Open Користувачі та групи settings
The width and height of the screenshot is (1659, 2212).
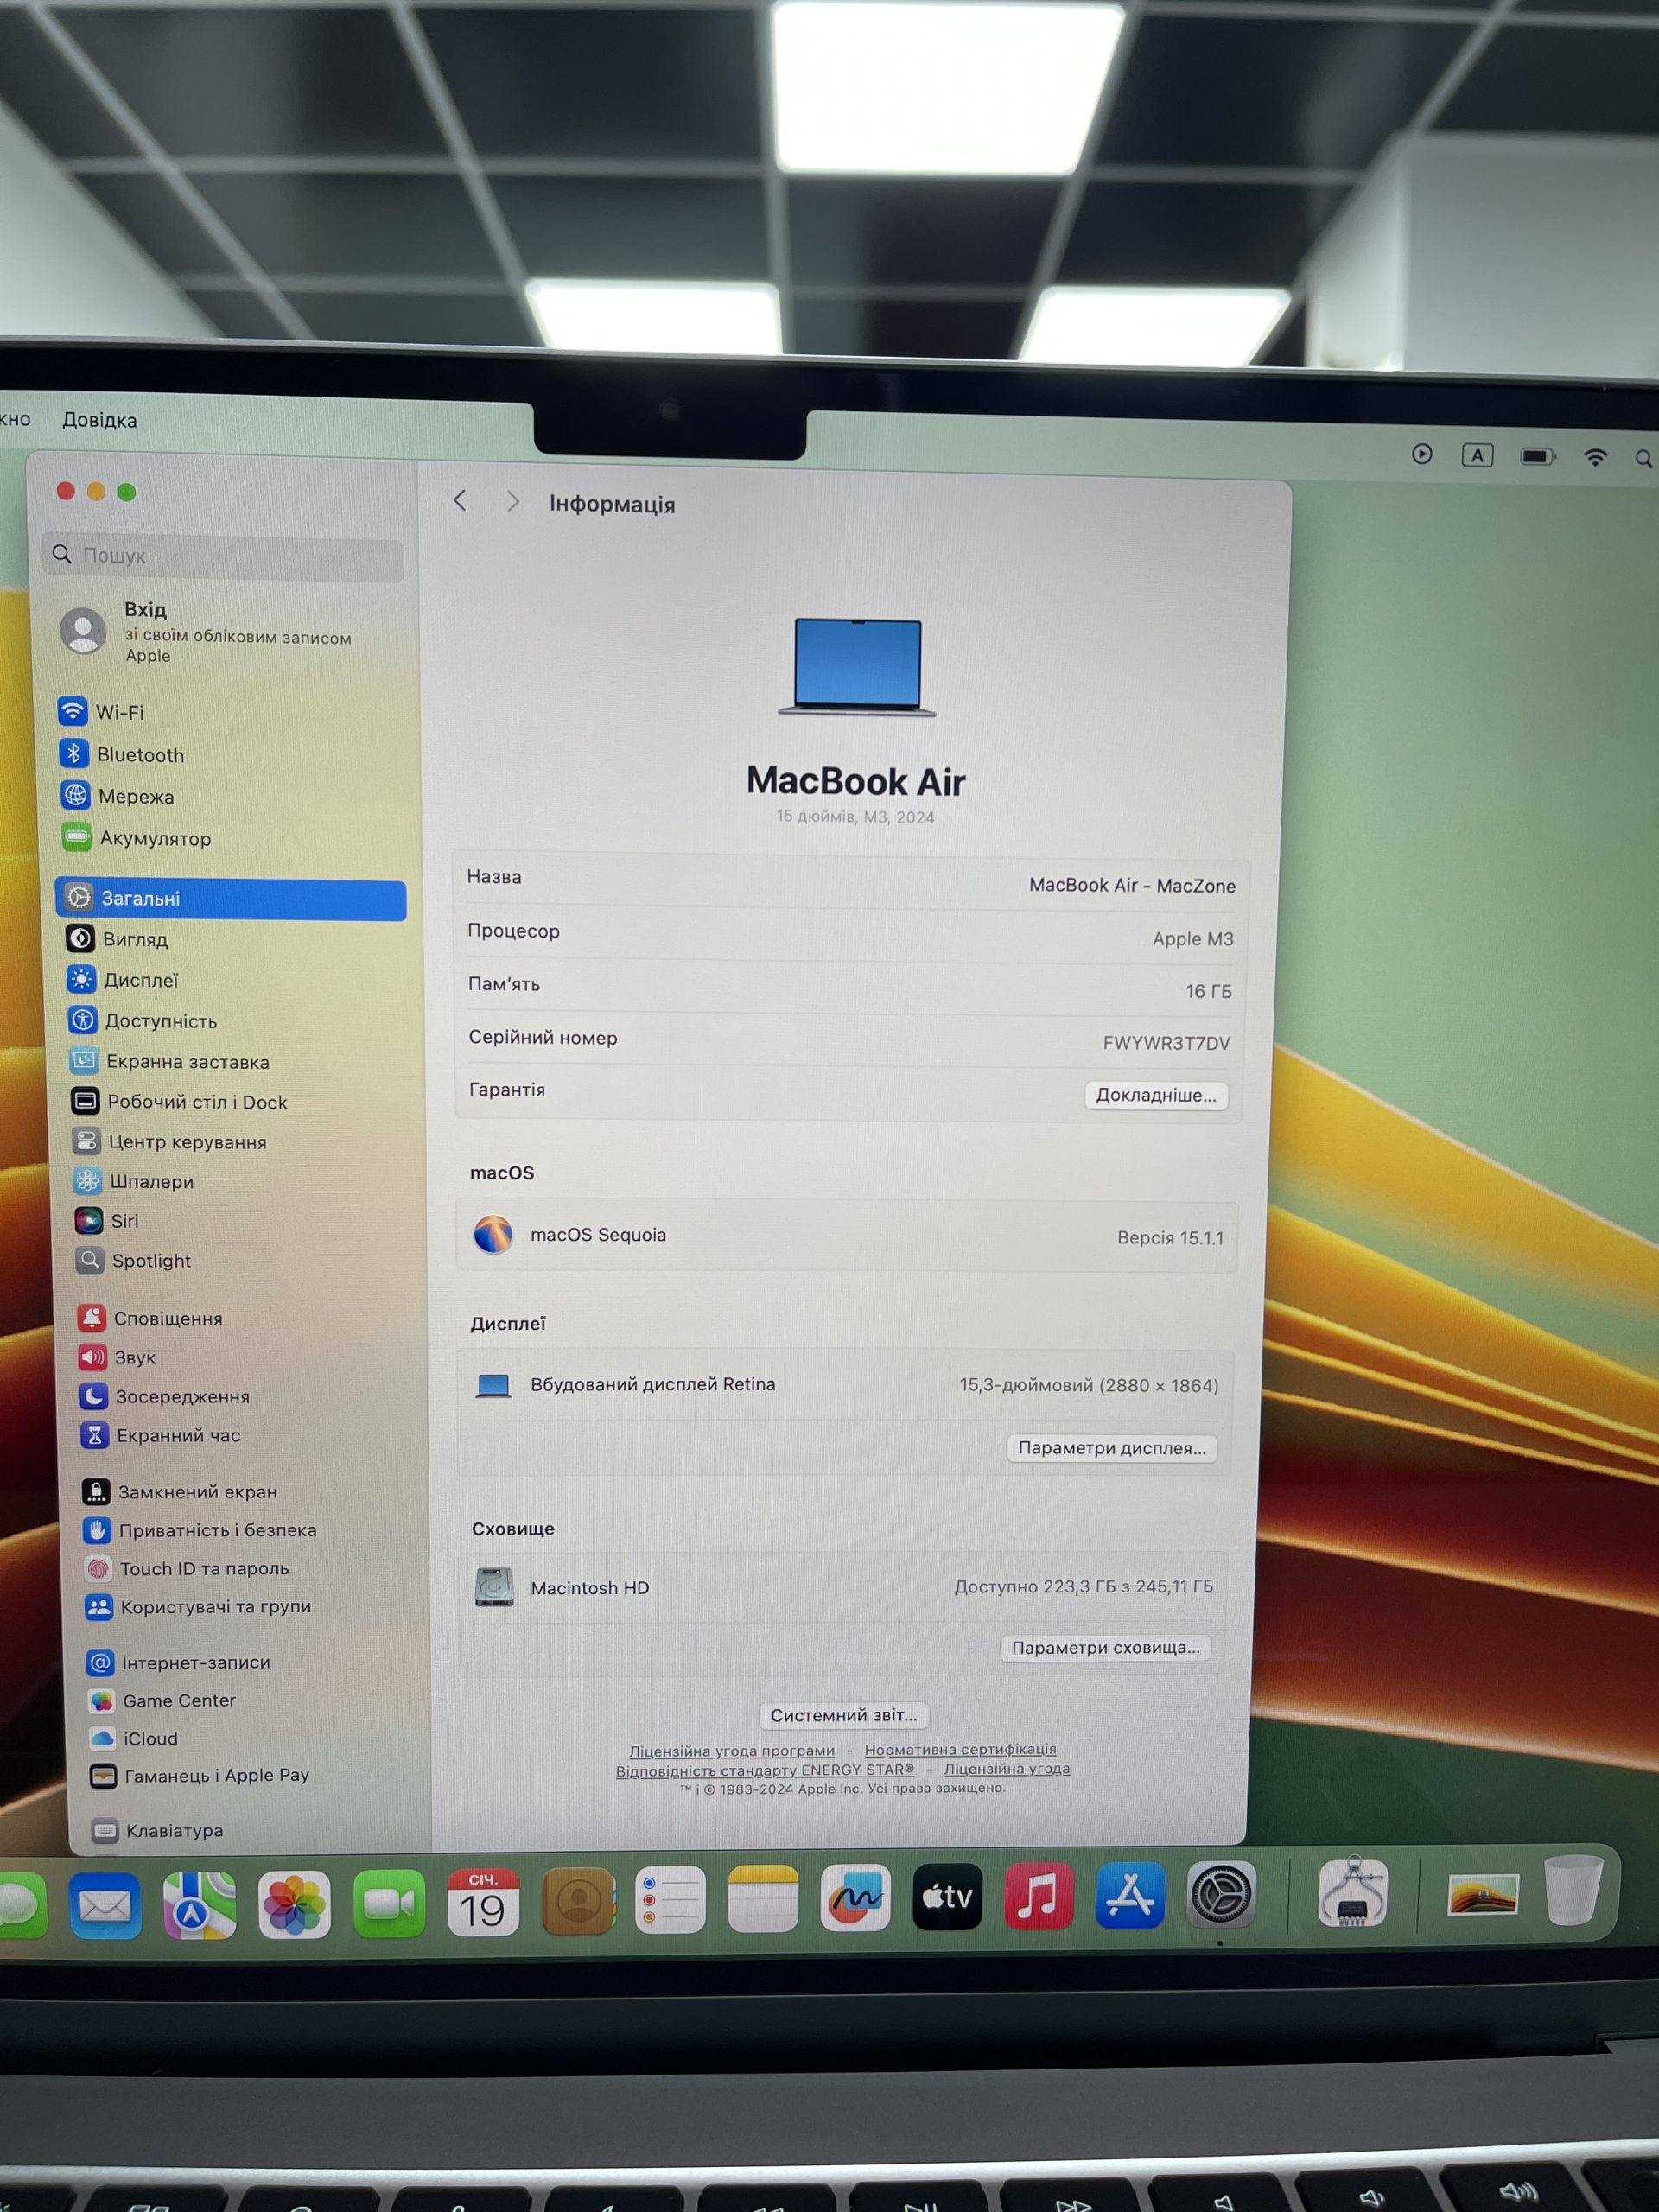198,1606
